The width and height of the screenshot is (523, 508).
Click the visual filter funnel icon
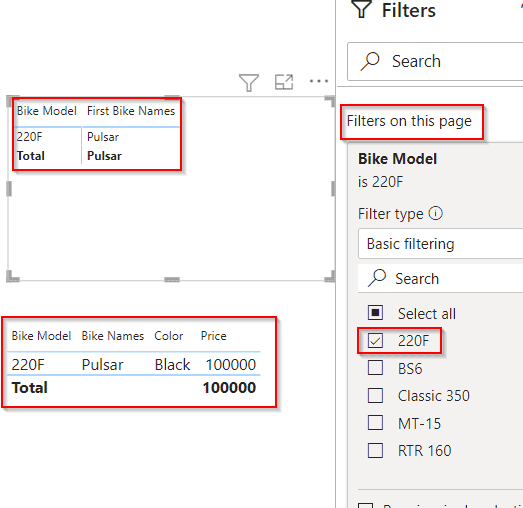pos(249,82)
